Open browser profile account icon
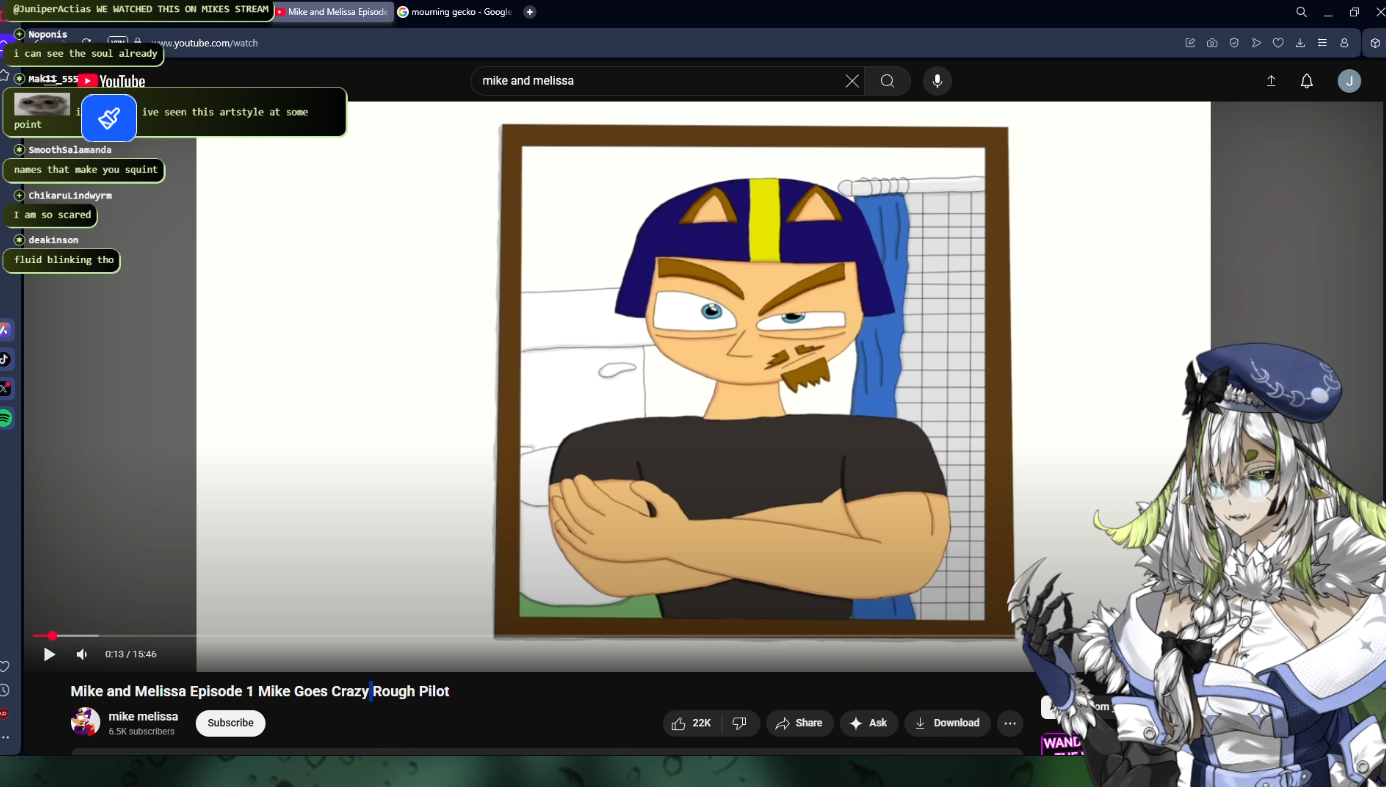The width and height of the screenshot is (1386, 787). (x=1344, y=43)
